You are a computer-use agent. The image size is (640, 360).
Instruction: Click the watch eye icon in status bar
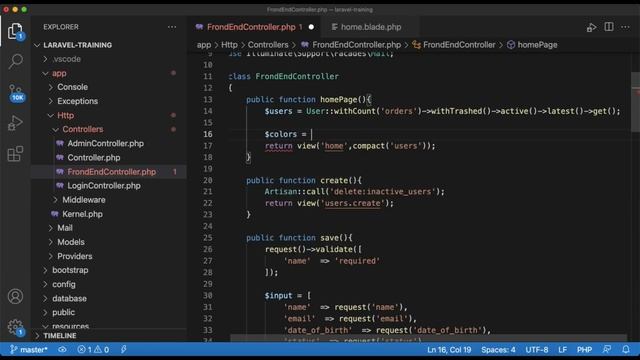pyautogui.click(x=62, y=350)
